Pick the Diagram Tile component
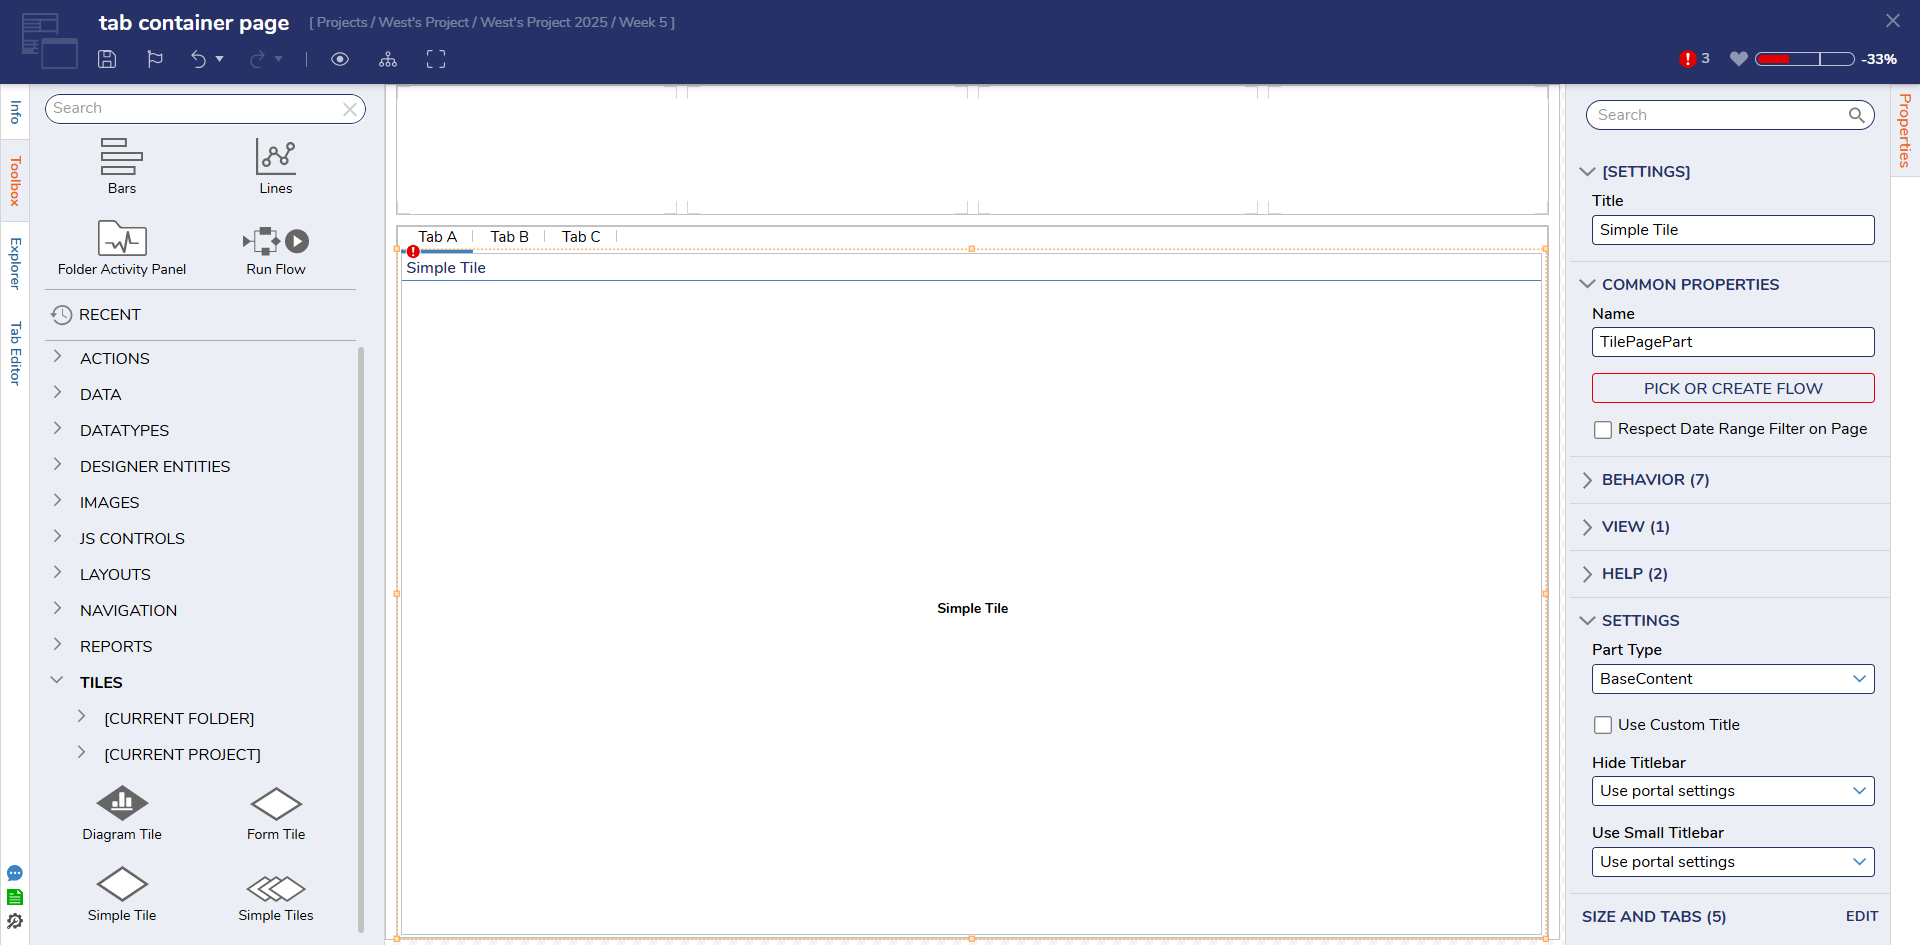Image resolution: width=1920 pixels, height=945 pixels. (122, 813)
